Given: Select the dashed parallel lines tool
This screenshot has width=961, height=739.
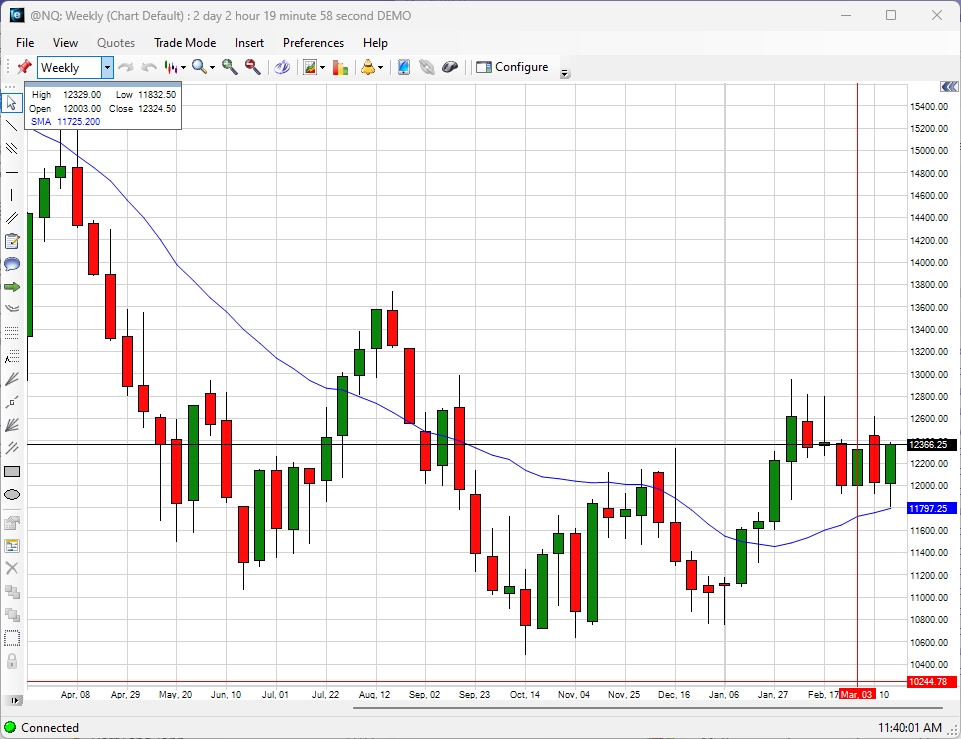Looking at the screenshot, I should (12, 448).
